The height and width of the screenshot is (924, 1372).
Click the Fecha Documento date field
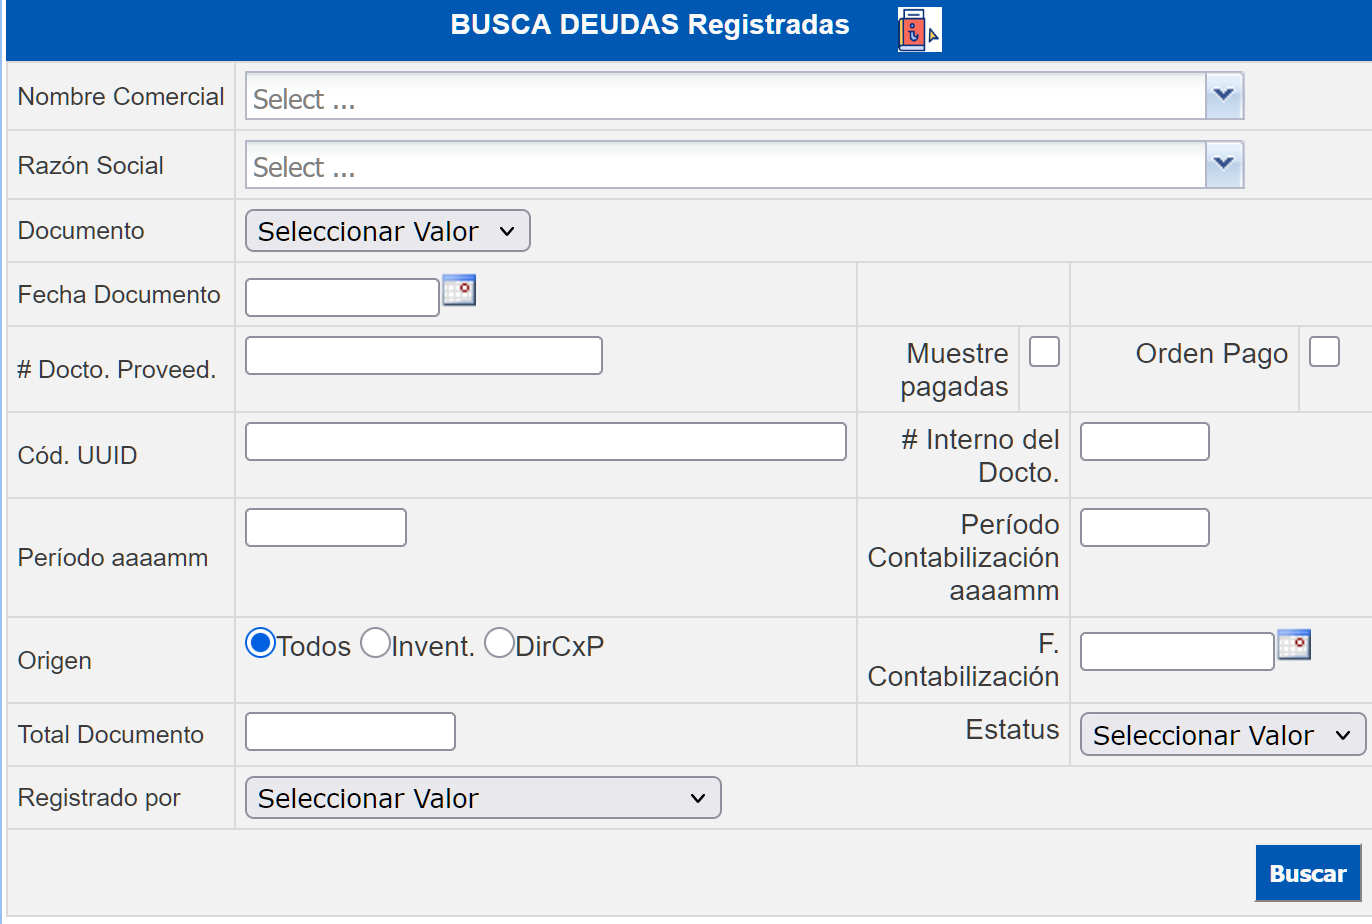[342, 297]
